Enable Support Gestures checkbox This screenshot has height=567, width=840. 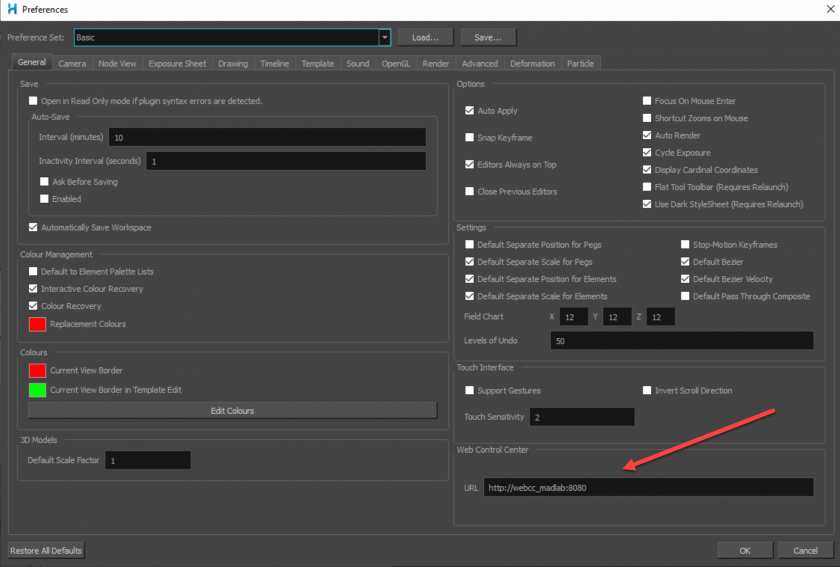pyautogui.click(x=470, y=390)
